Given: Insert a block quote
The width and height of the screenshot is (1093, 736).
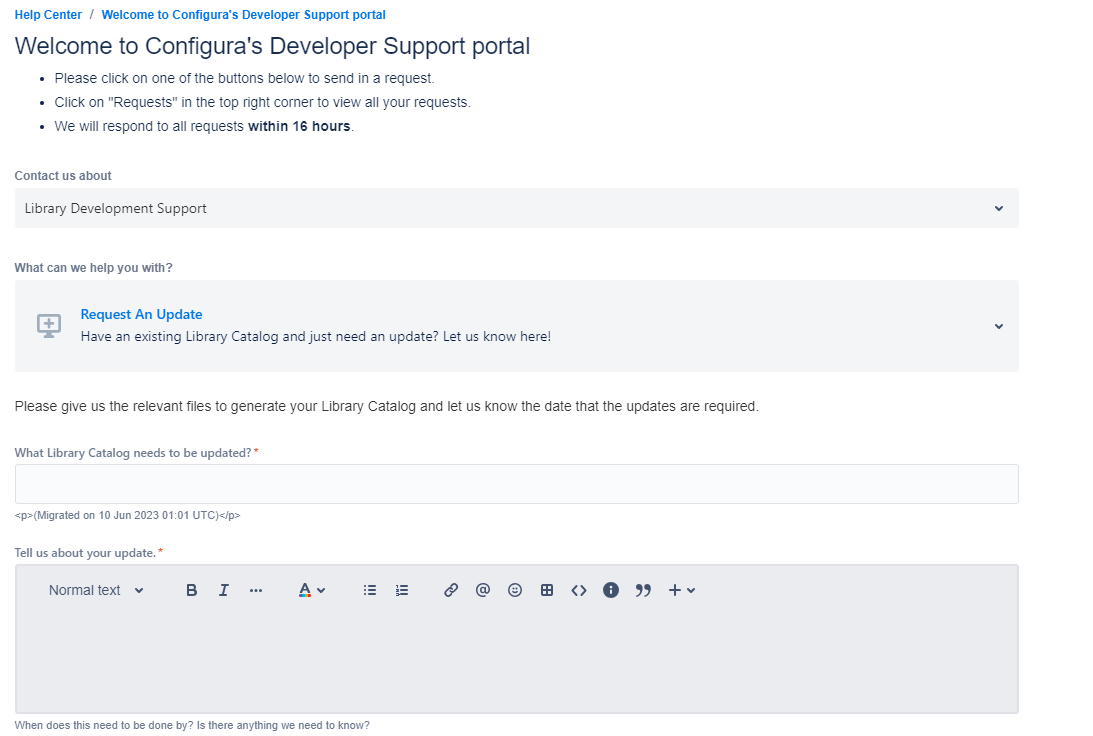Looking at the screenshot, I should (643, 590).
